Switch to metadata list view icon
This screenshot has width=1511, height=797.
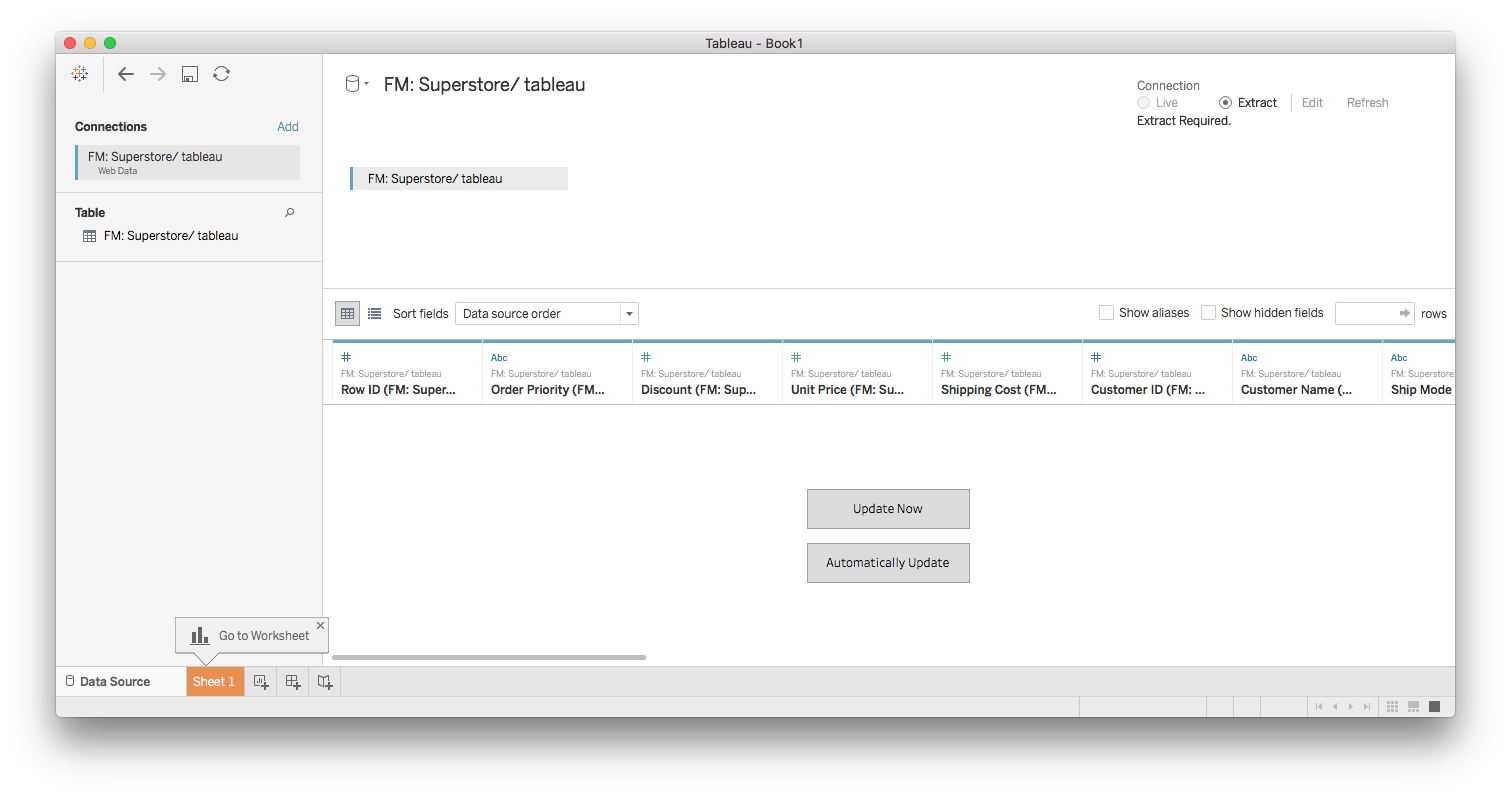(x=374, y=314)
